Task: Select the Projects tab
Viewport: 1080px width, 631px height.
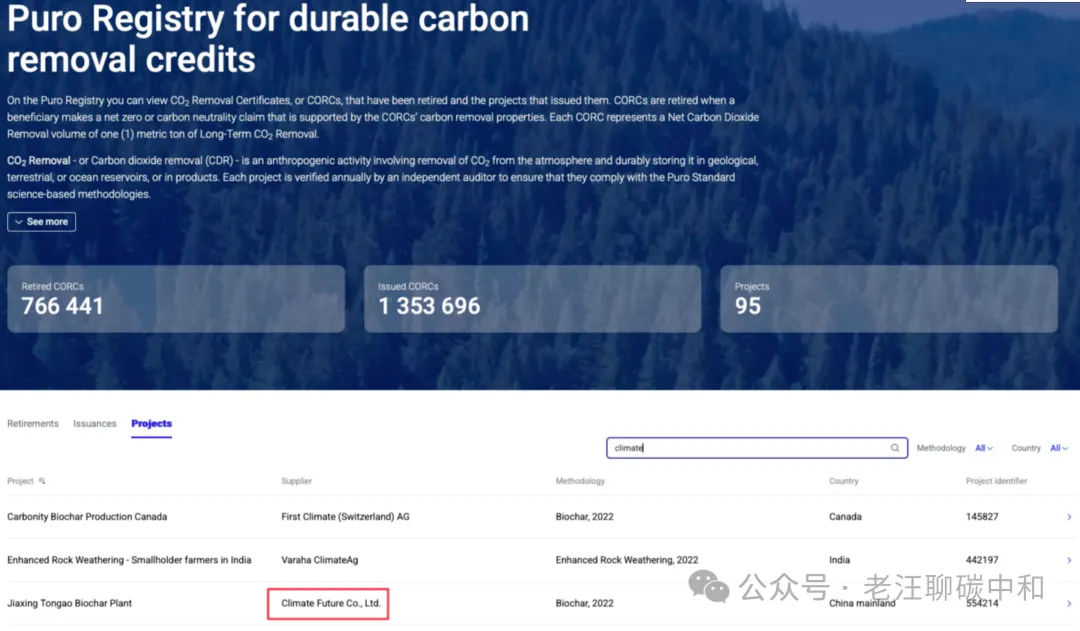Action: 151,424
